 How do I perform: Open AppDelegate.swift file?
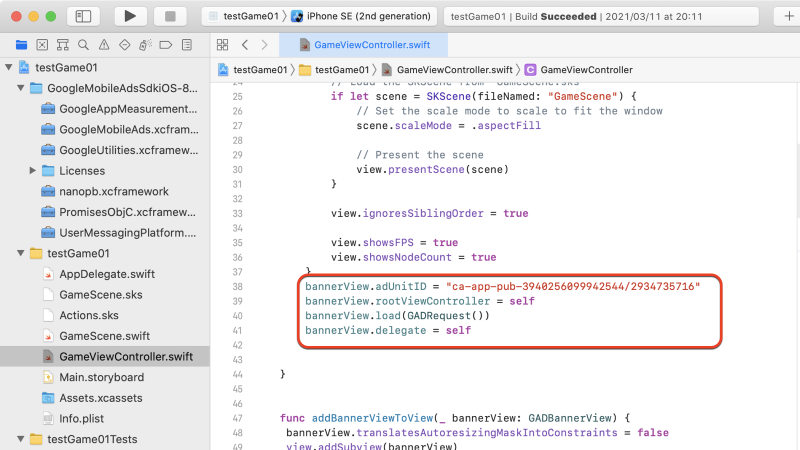(107, 274)
